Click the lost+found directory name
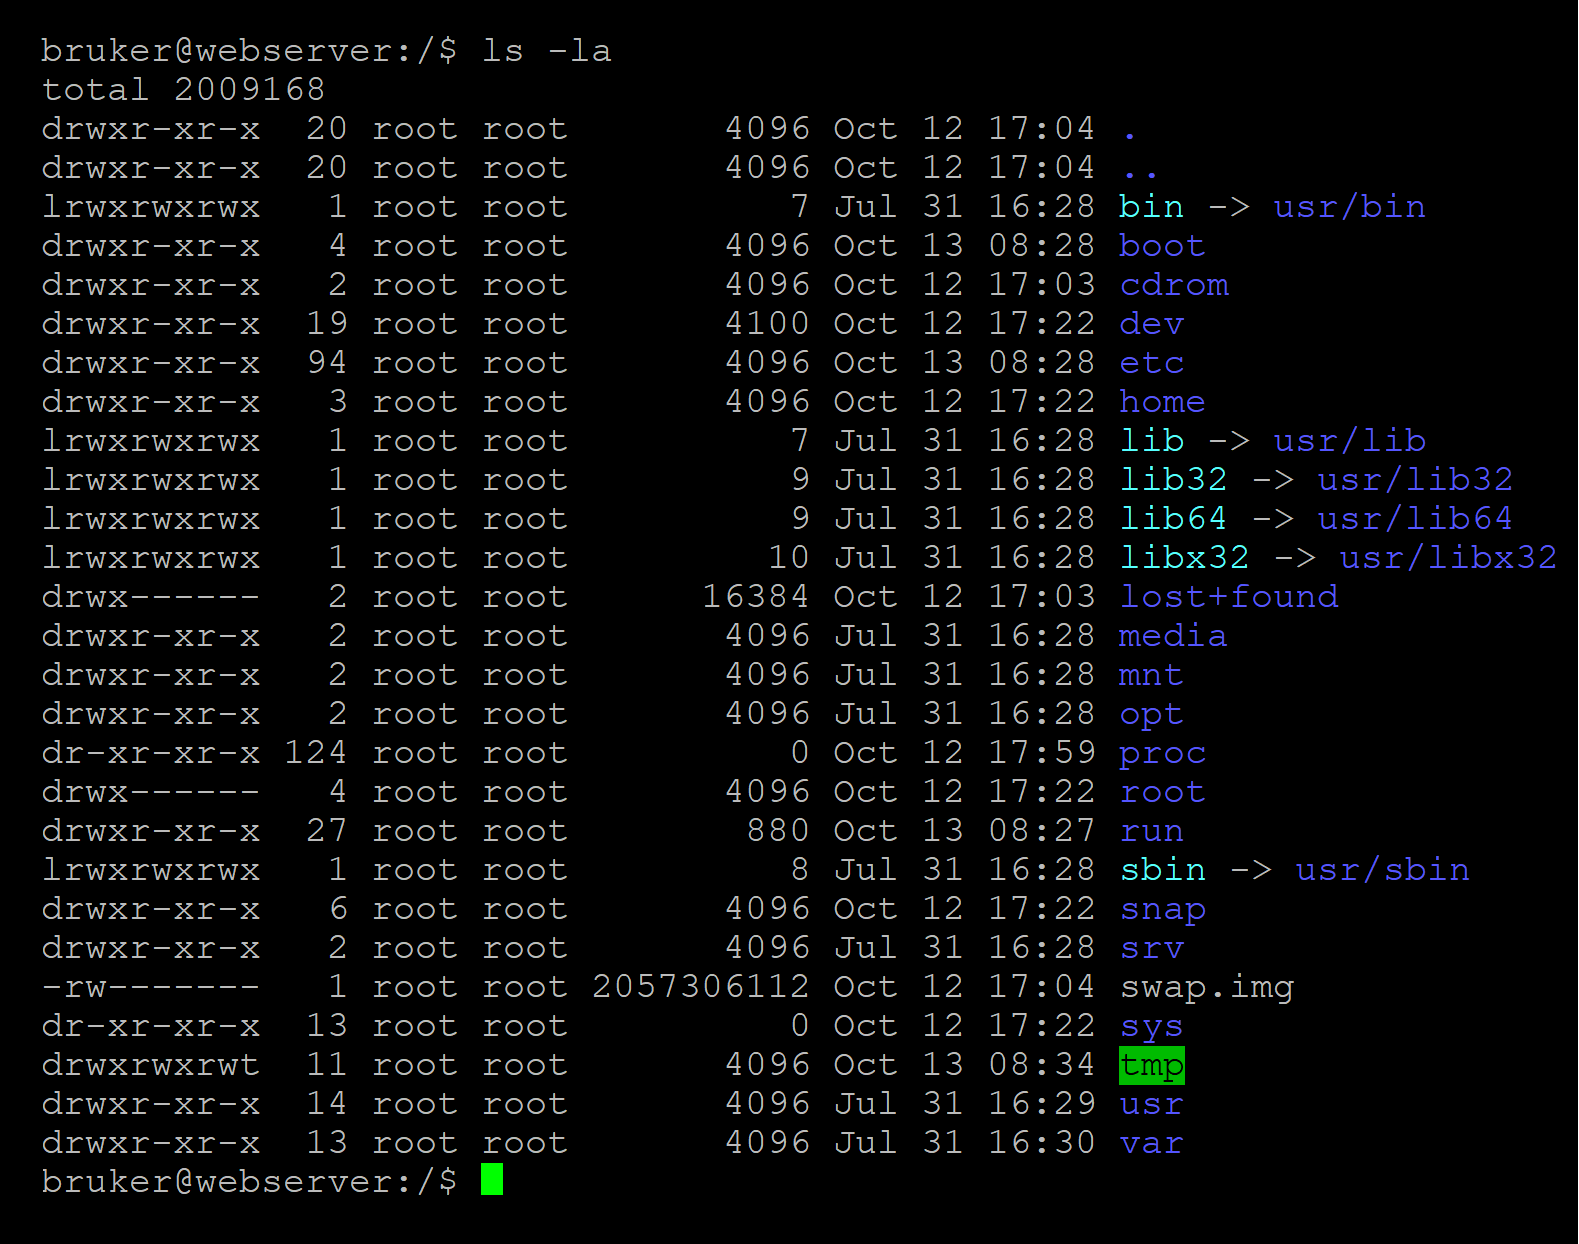The image size is (1579, 1244). pos(1228,597)
